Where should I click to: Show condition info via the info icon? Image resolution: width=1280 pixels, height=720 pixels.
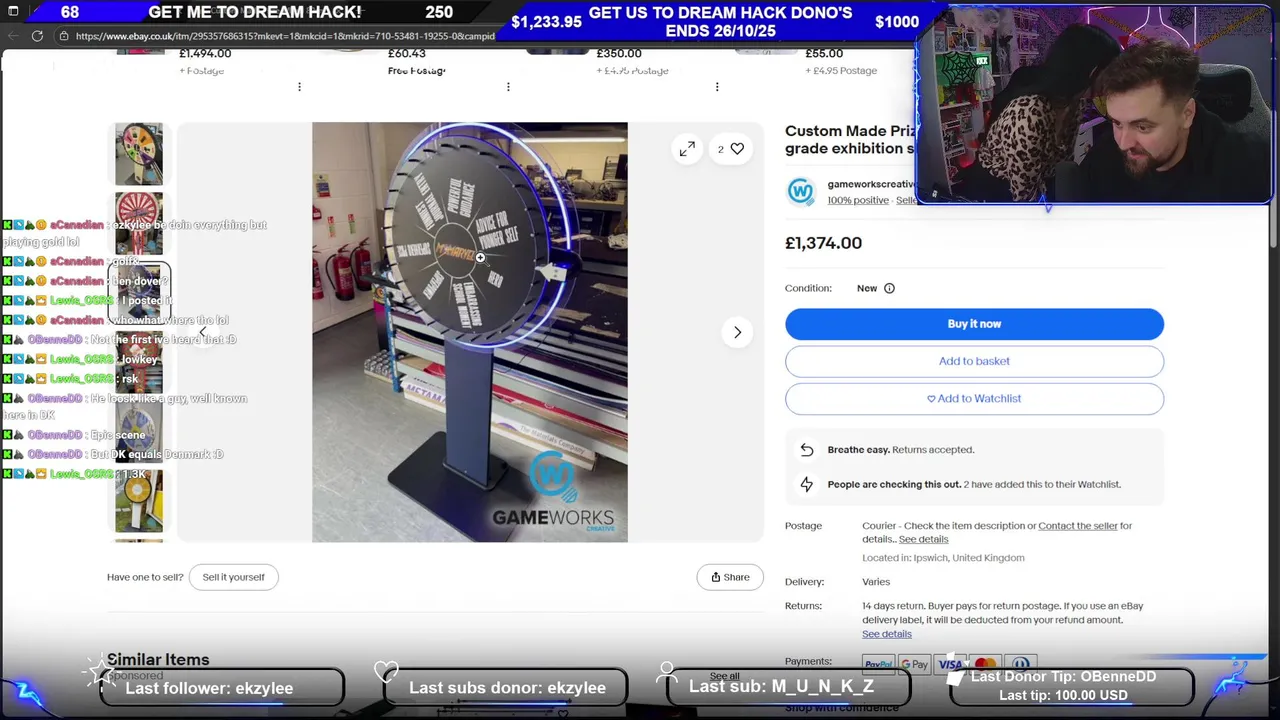point(889,288)
